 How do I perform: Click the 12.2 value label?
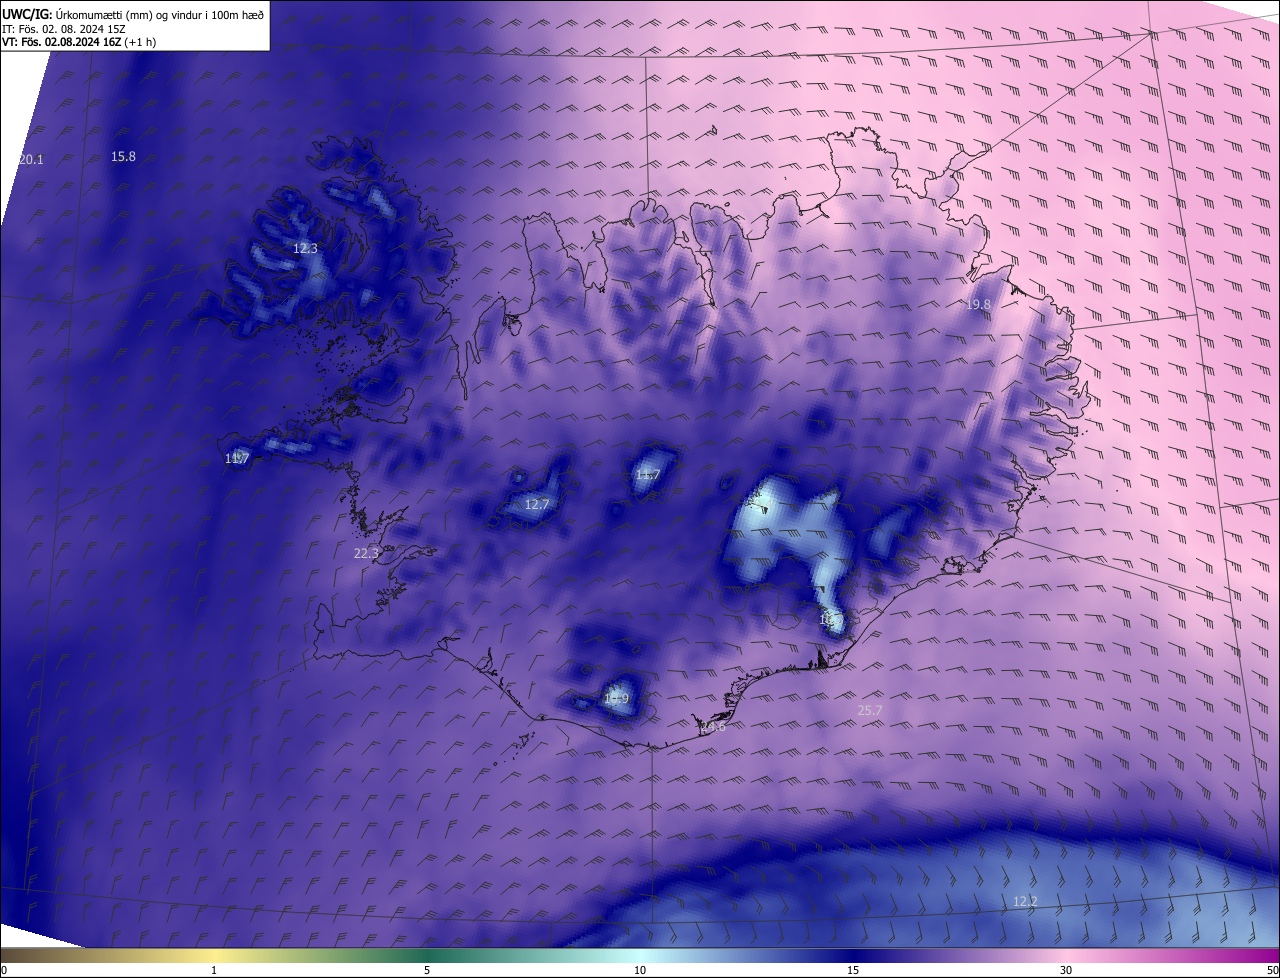(1025, 902)
